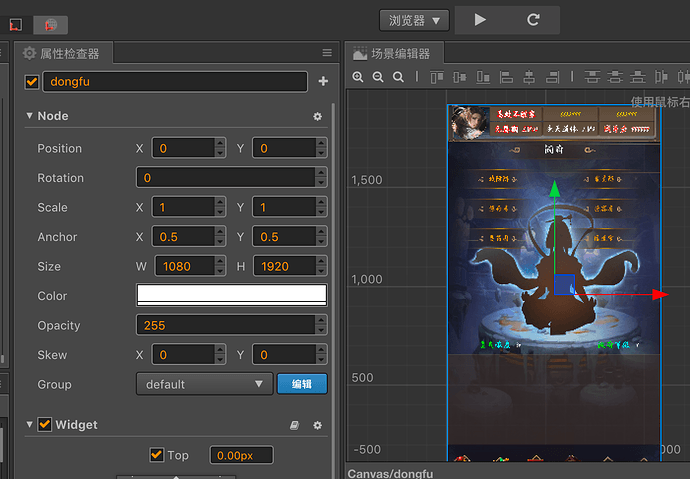The height and width of the screenshot is (479, 690).
Task: Open Widget component gear settings
Action: coord(317,425)
